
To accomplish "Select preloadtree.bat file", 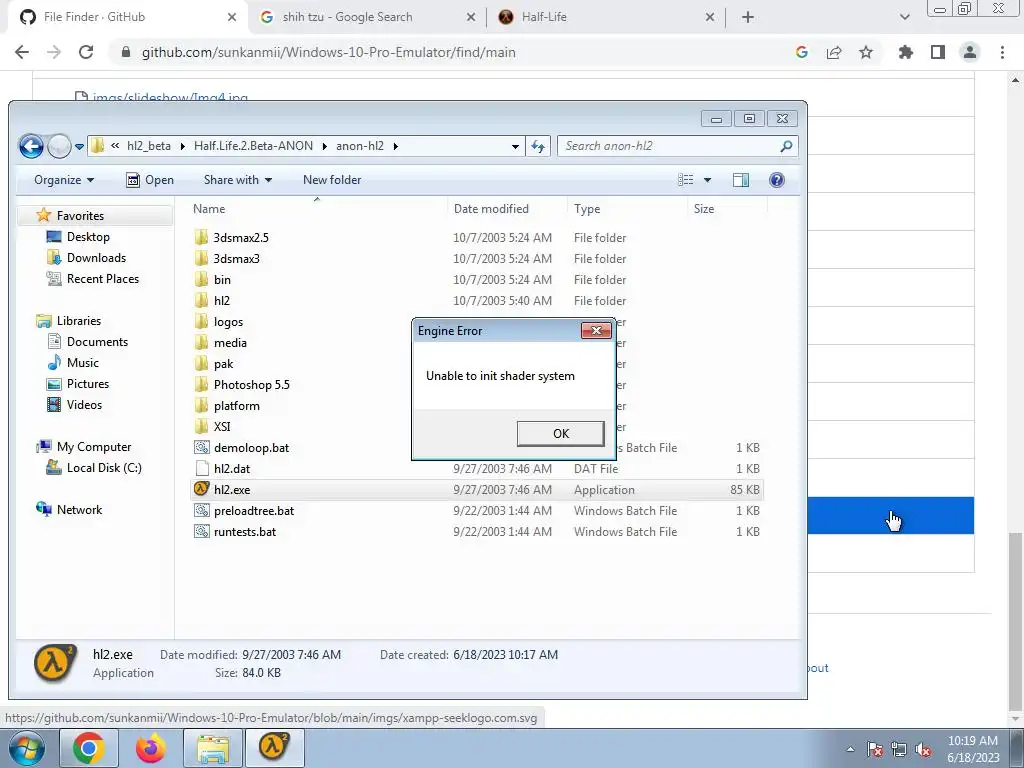I will point(254,511).
